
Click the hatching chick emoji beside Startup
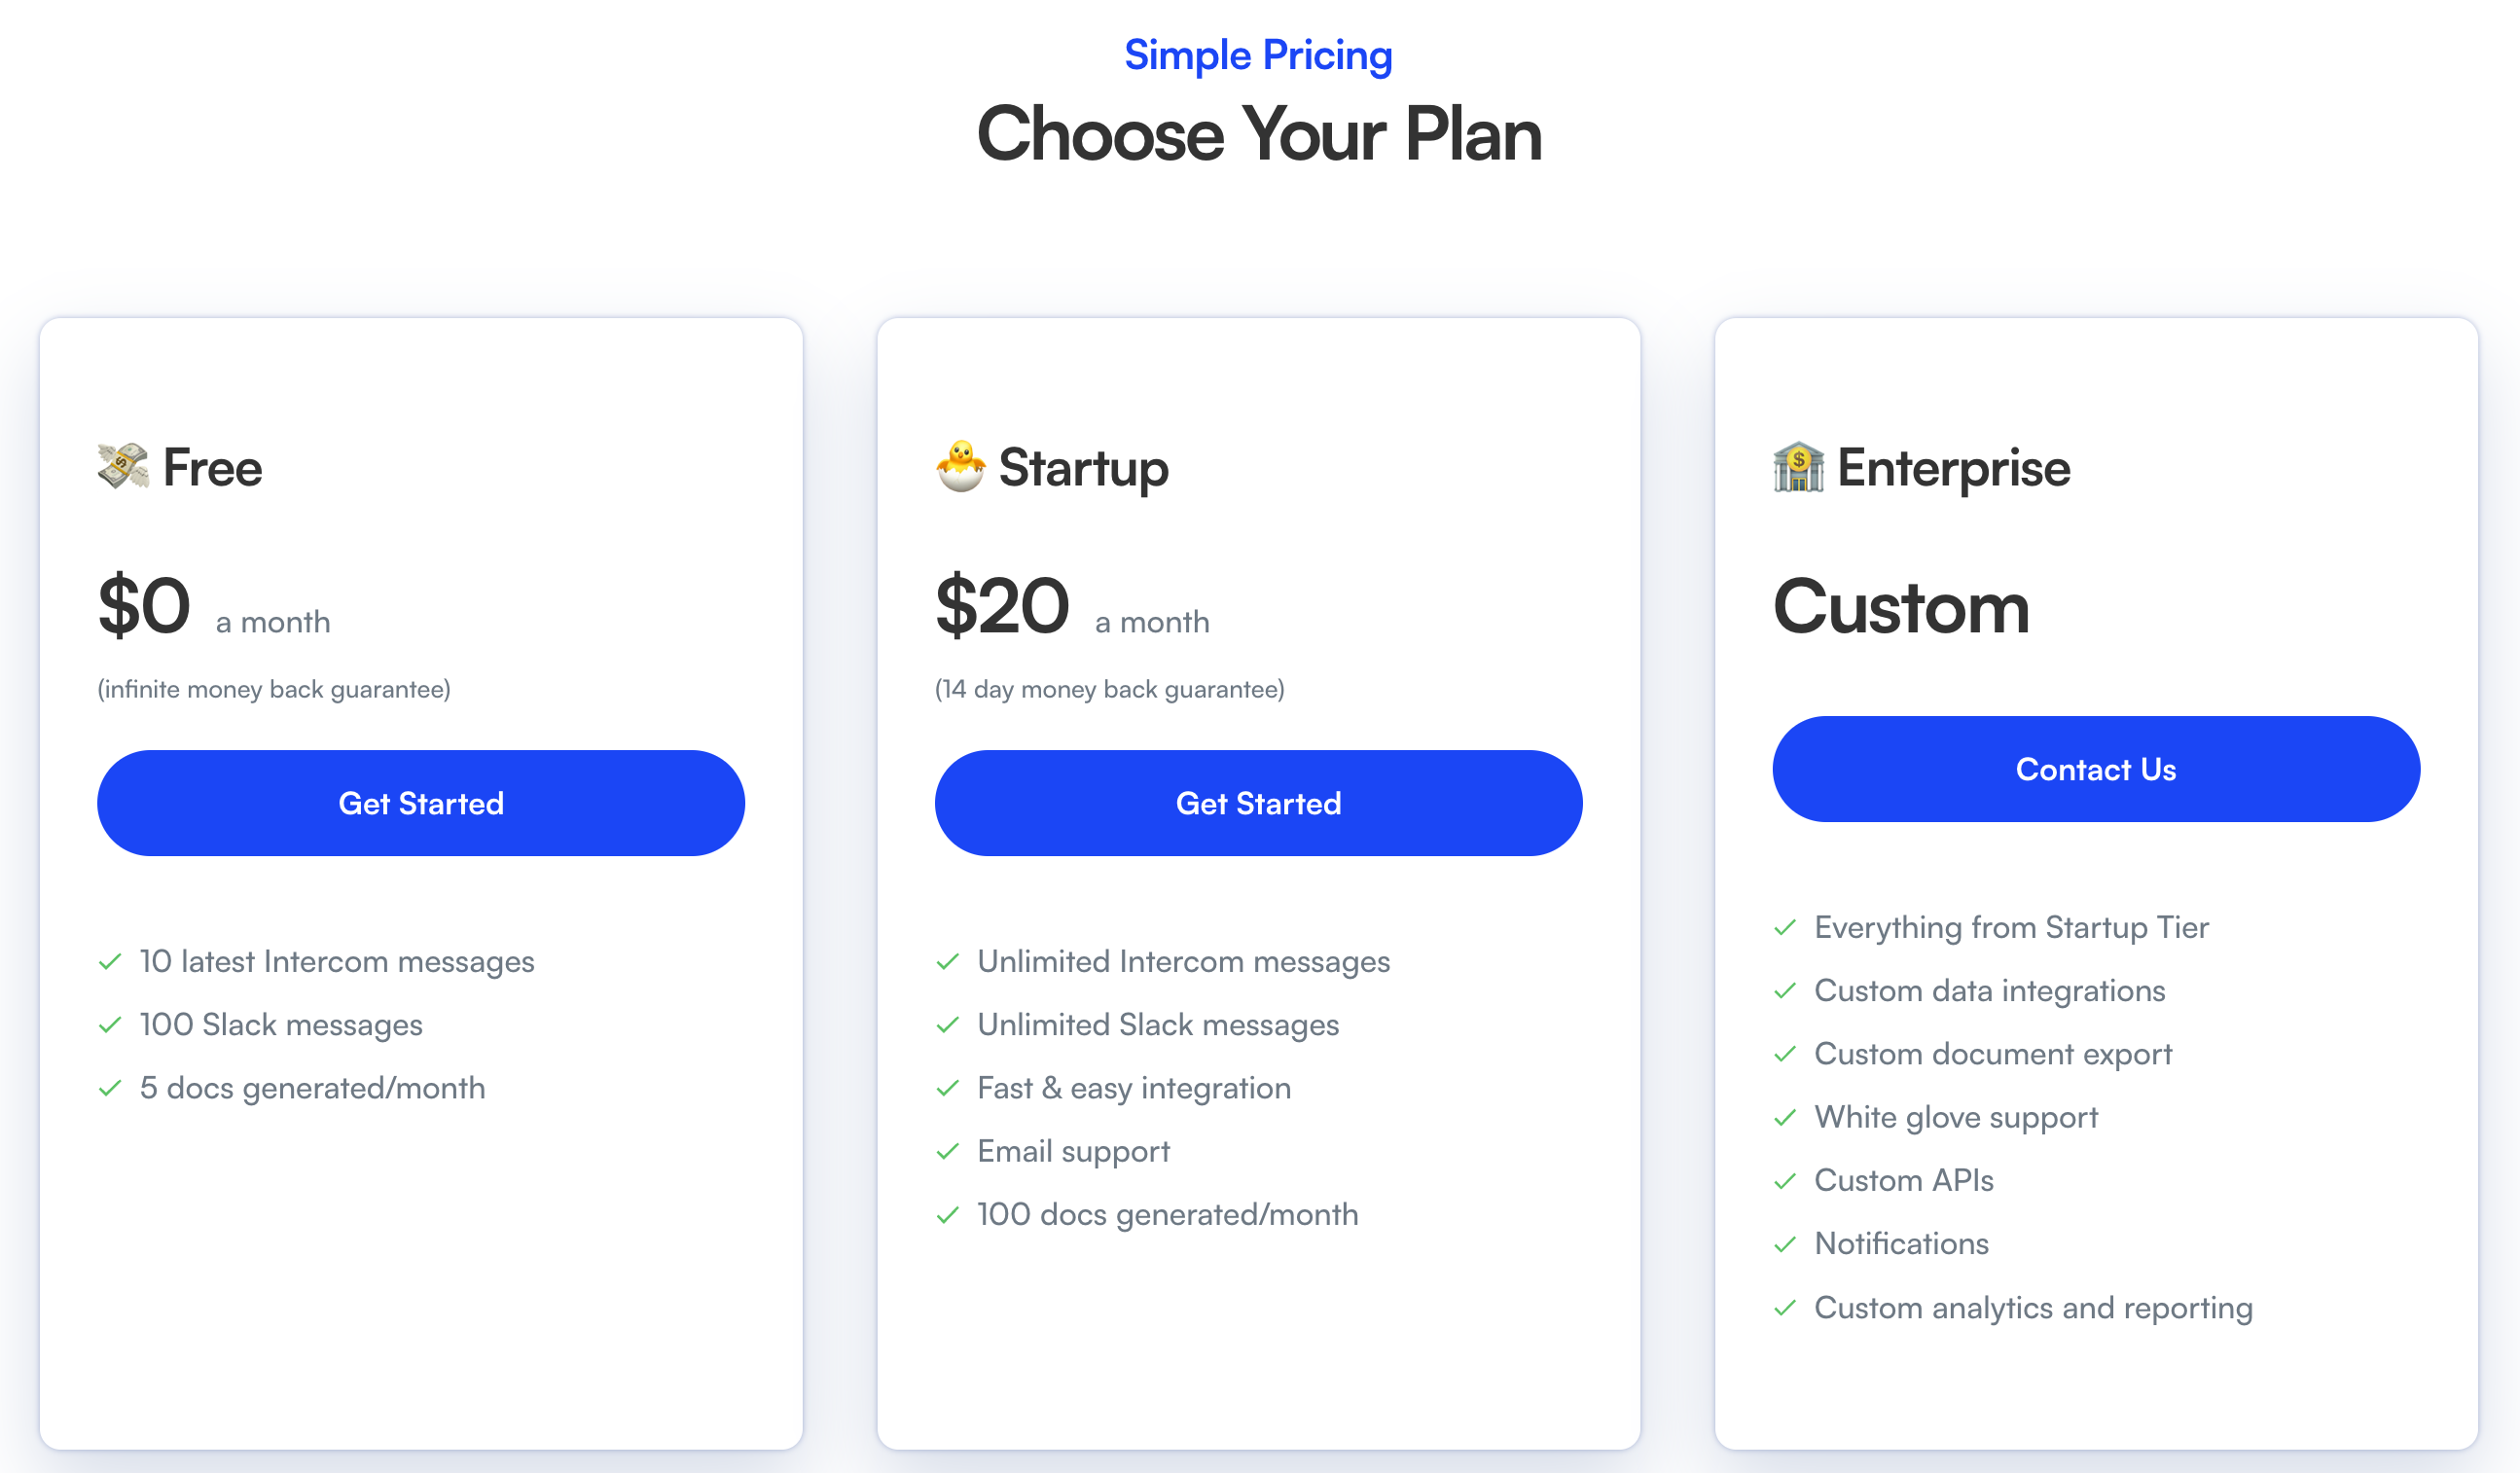coord(960,467)
